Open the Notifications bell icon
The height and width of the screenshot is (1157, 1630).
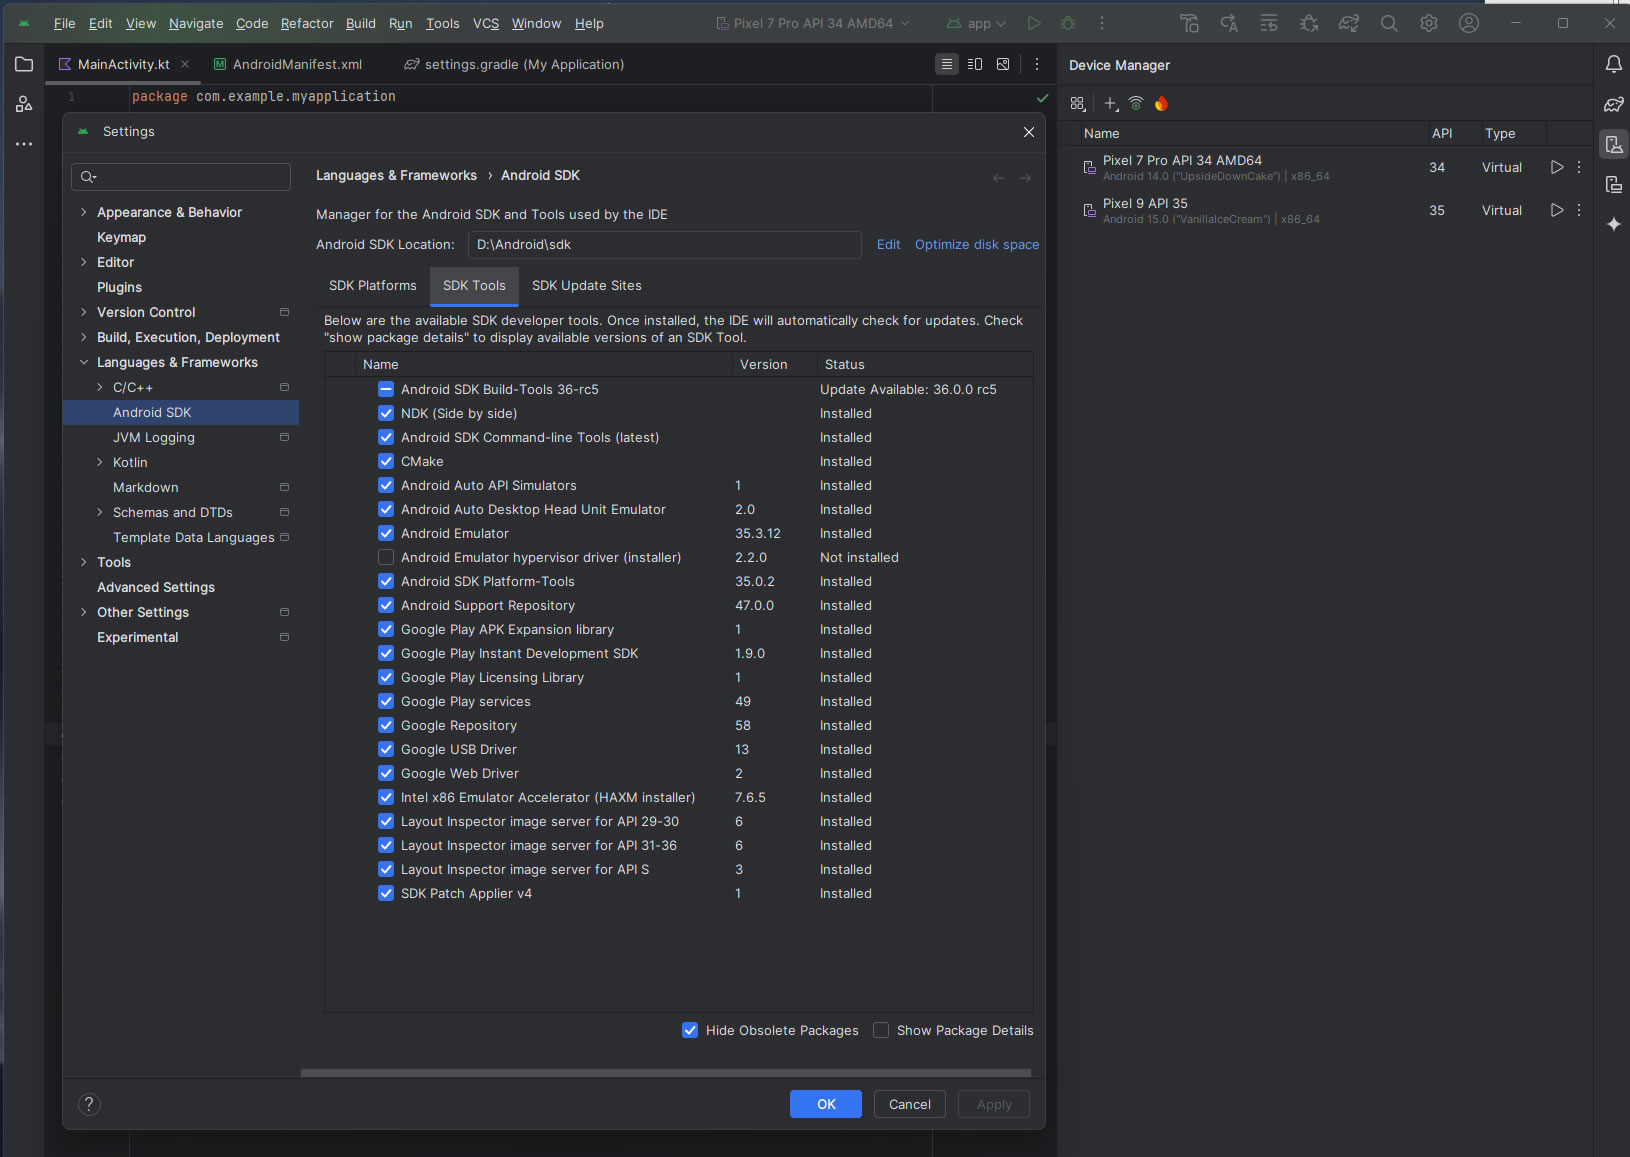pos(1613,64)
